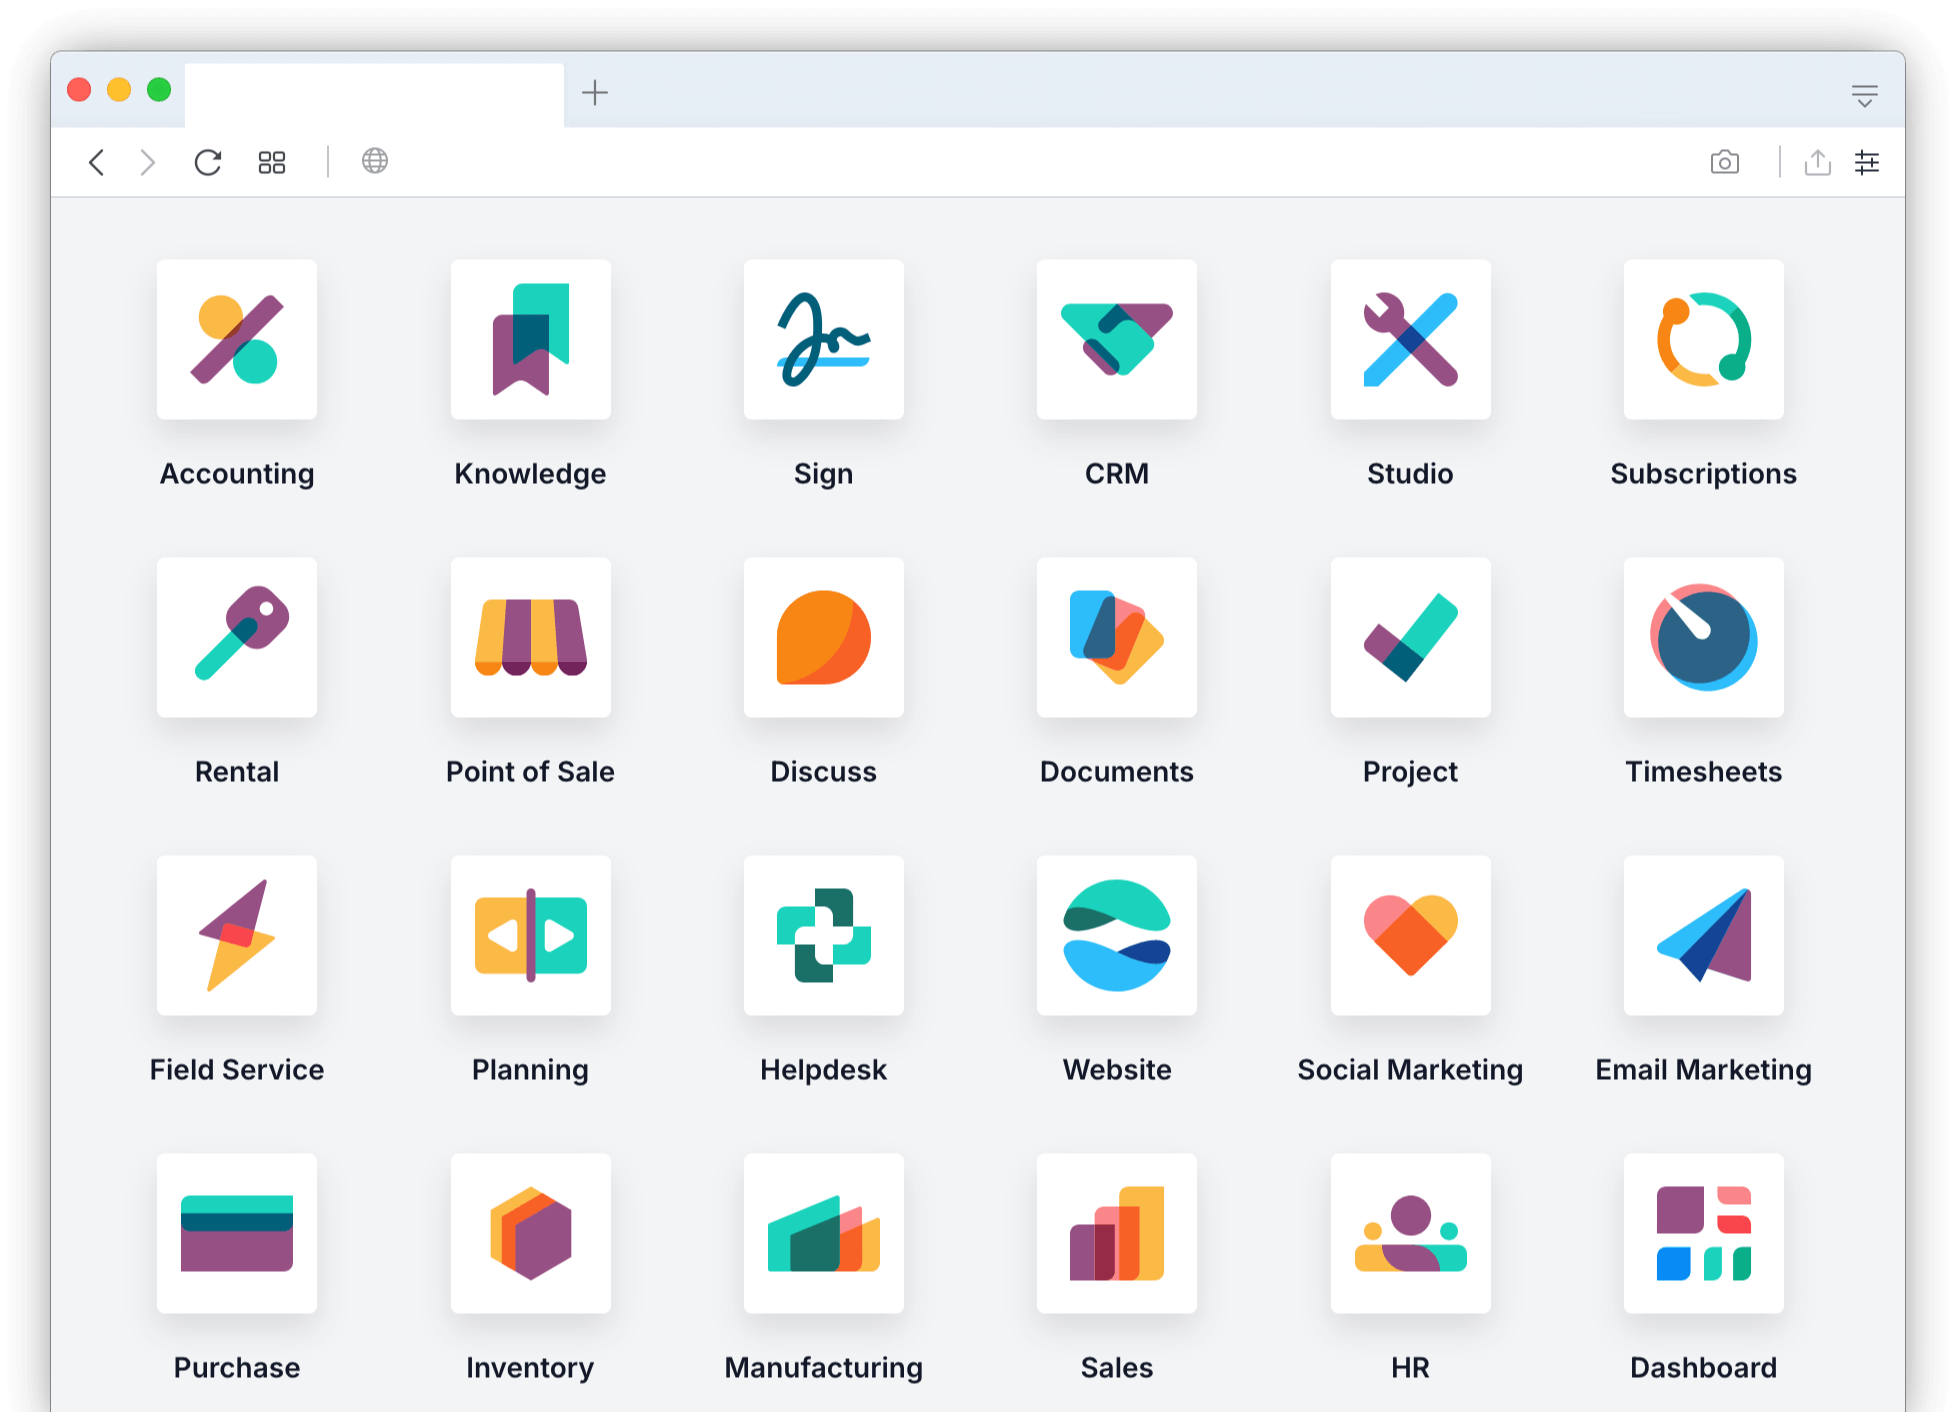
Task: Take a screenshot with camera icon
Action: (x=1724, y=162)
